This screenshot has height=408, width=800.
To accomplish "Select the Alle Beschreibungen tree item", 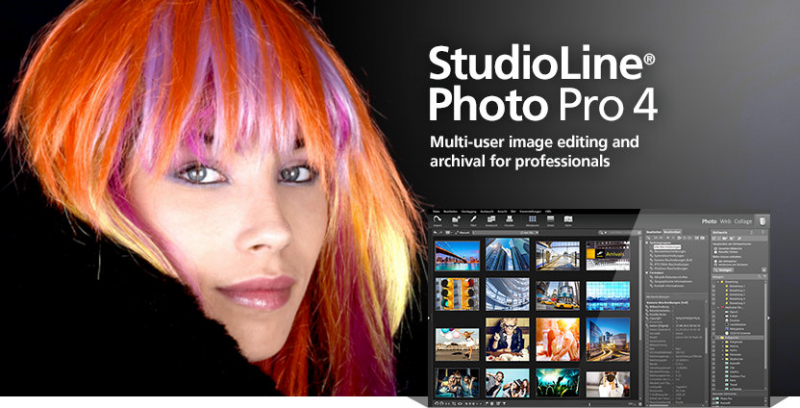I will click(667, 247).
